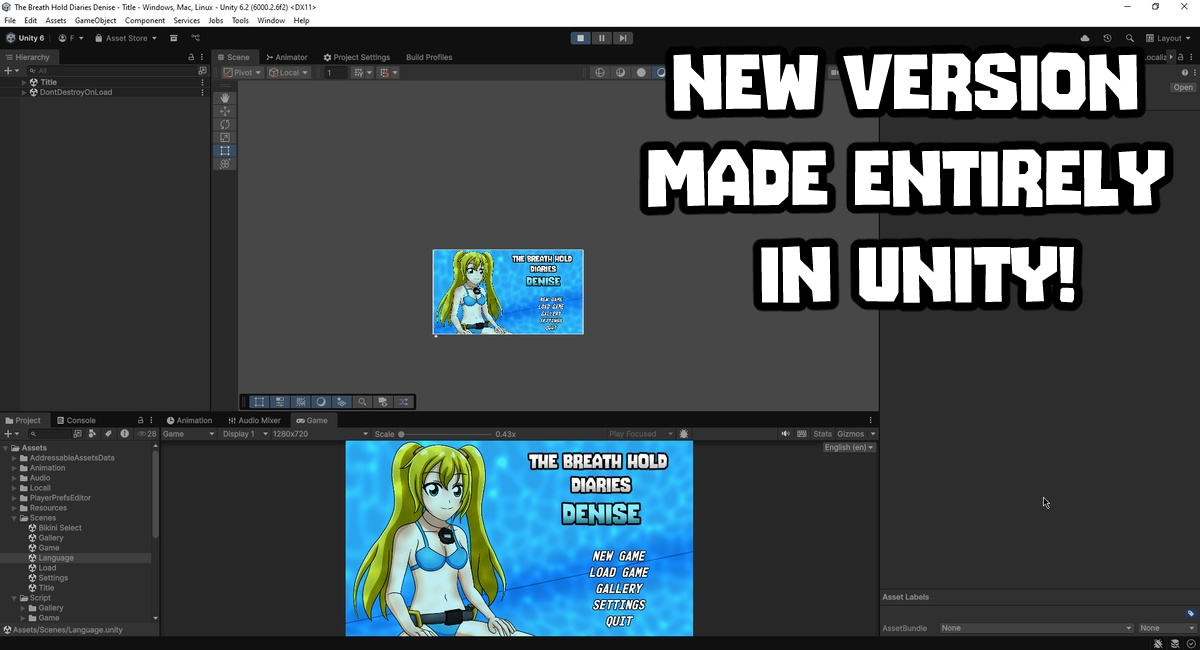Open the Package Manager icon in toolbar
1200x650 pixels.
click(x=173, y=38)
